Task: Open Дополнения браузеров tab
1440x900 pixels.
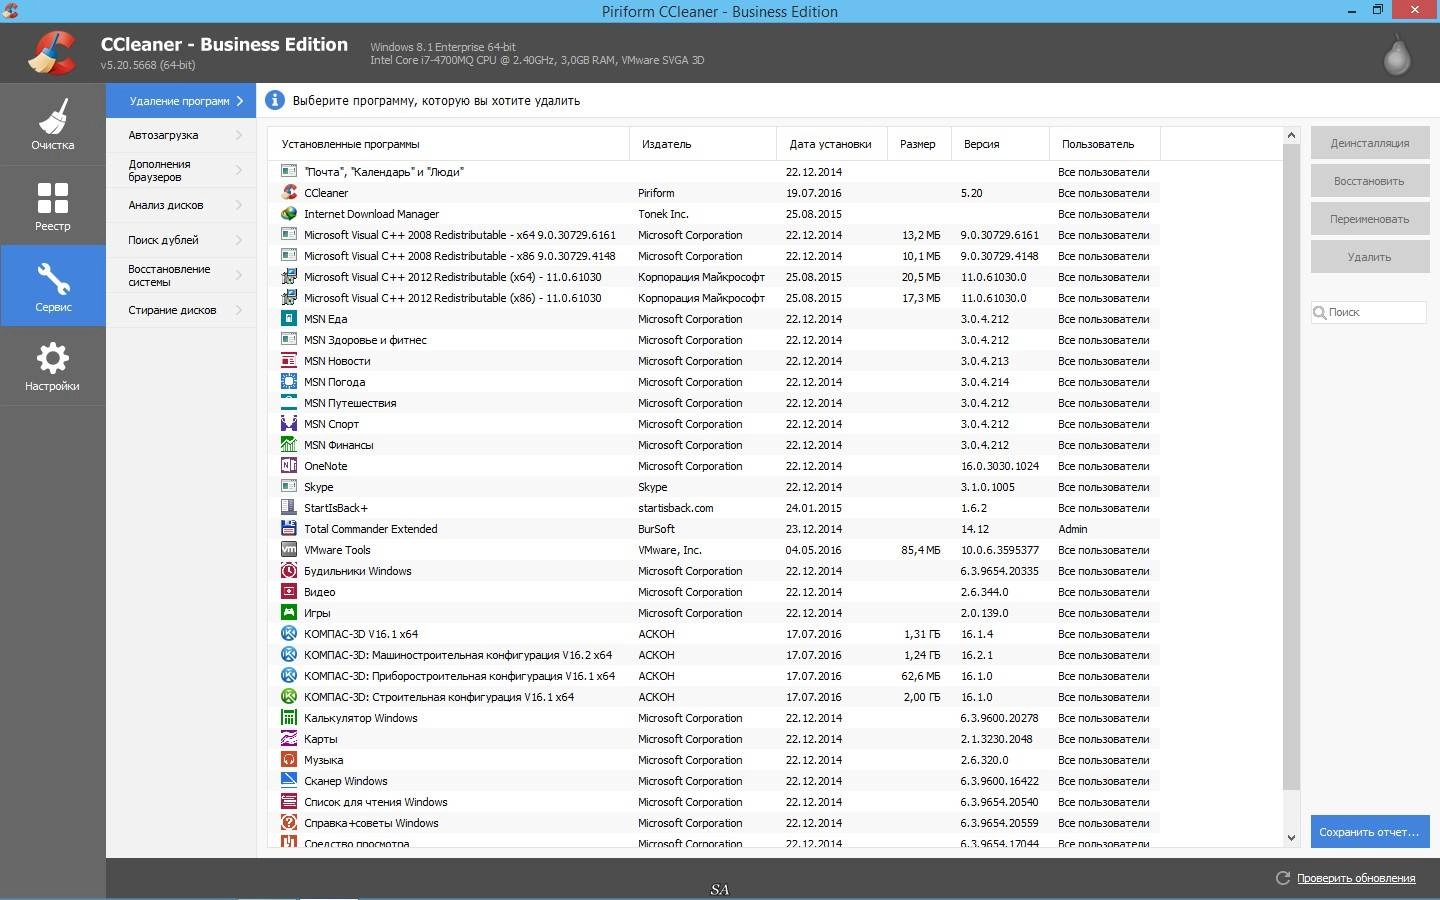Action: 181,170
